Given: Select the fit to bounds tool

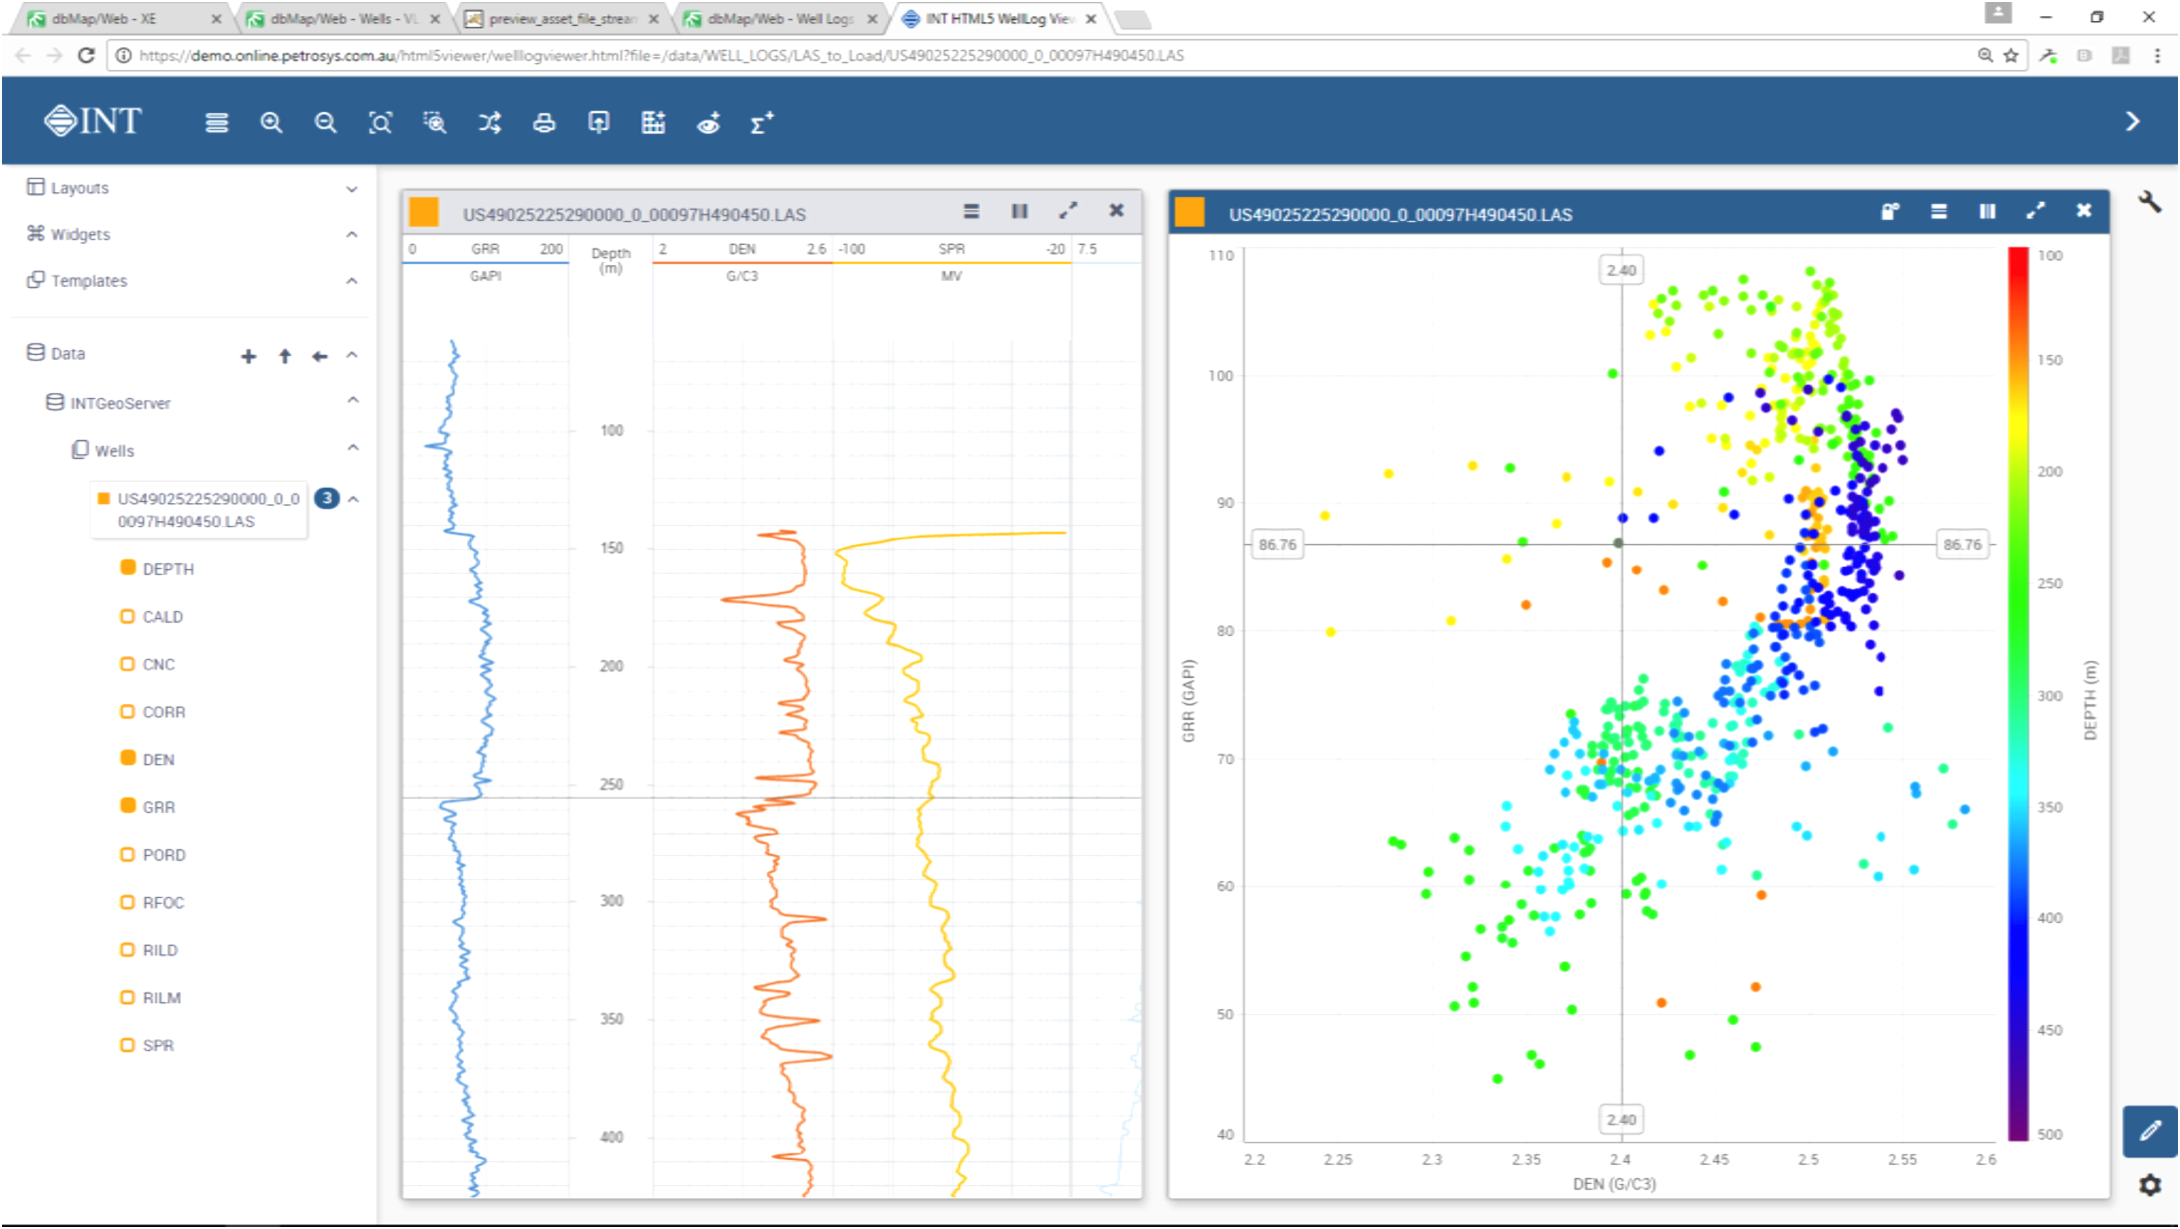Looking at the screenshot, I should 380,123.
